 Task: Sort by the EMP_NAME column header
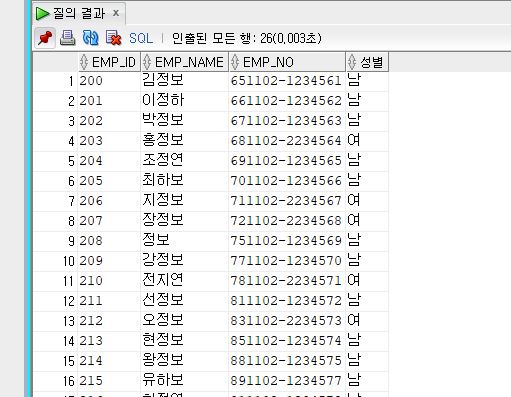(x=185, y=62)
